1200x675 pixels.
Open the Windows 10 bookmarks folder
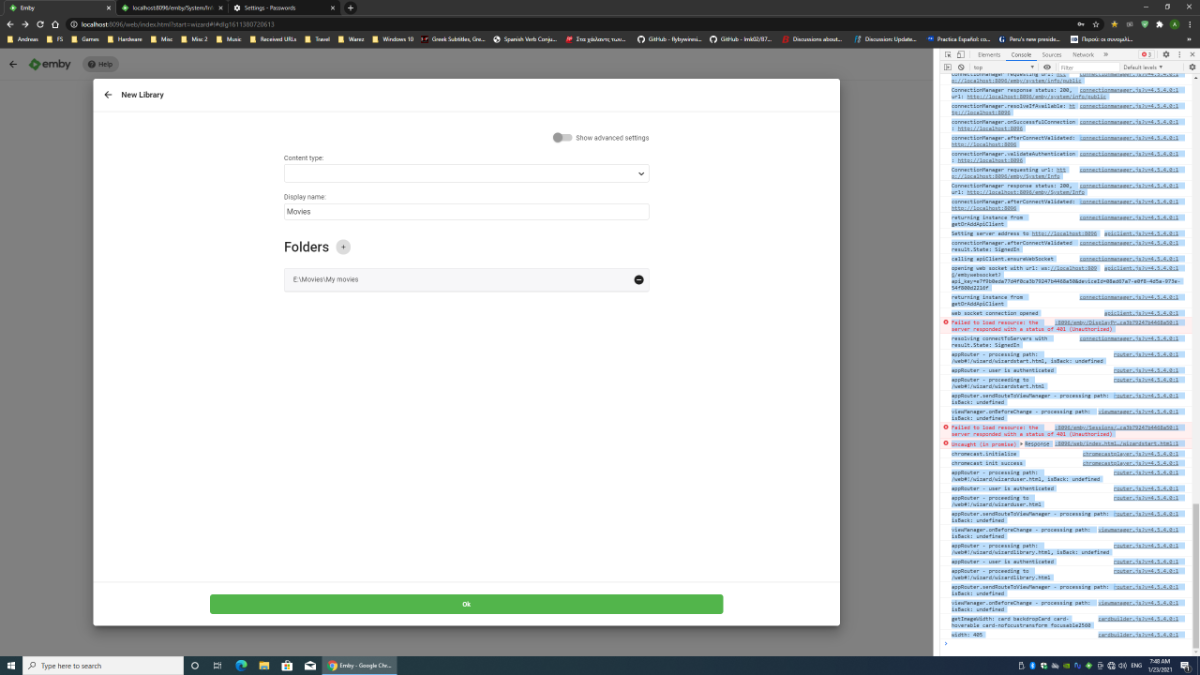coord(392,39)
